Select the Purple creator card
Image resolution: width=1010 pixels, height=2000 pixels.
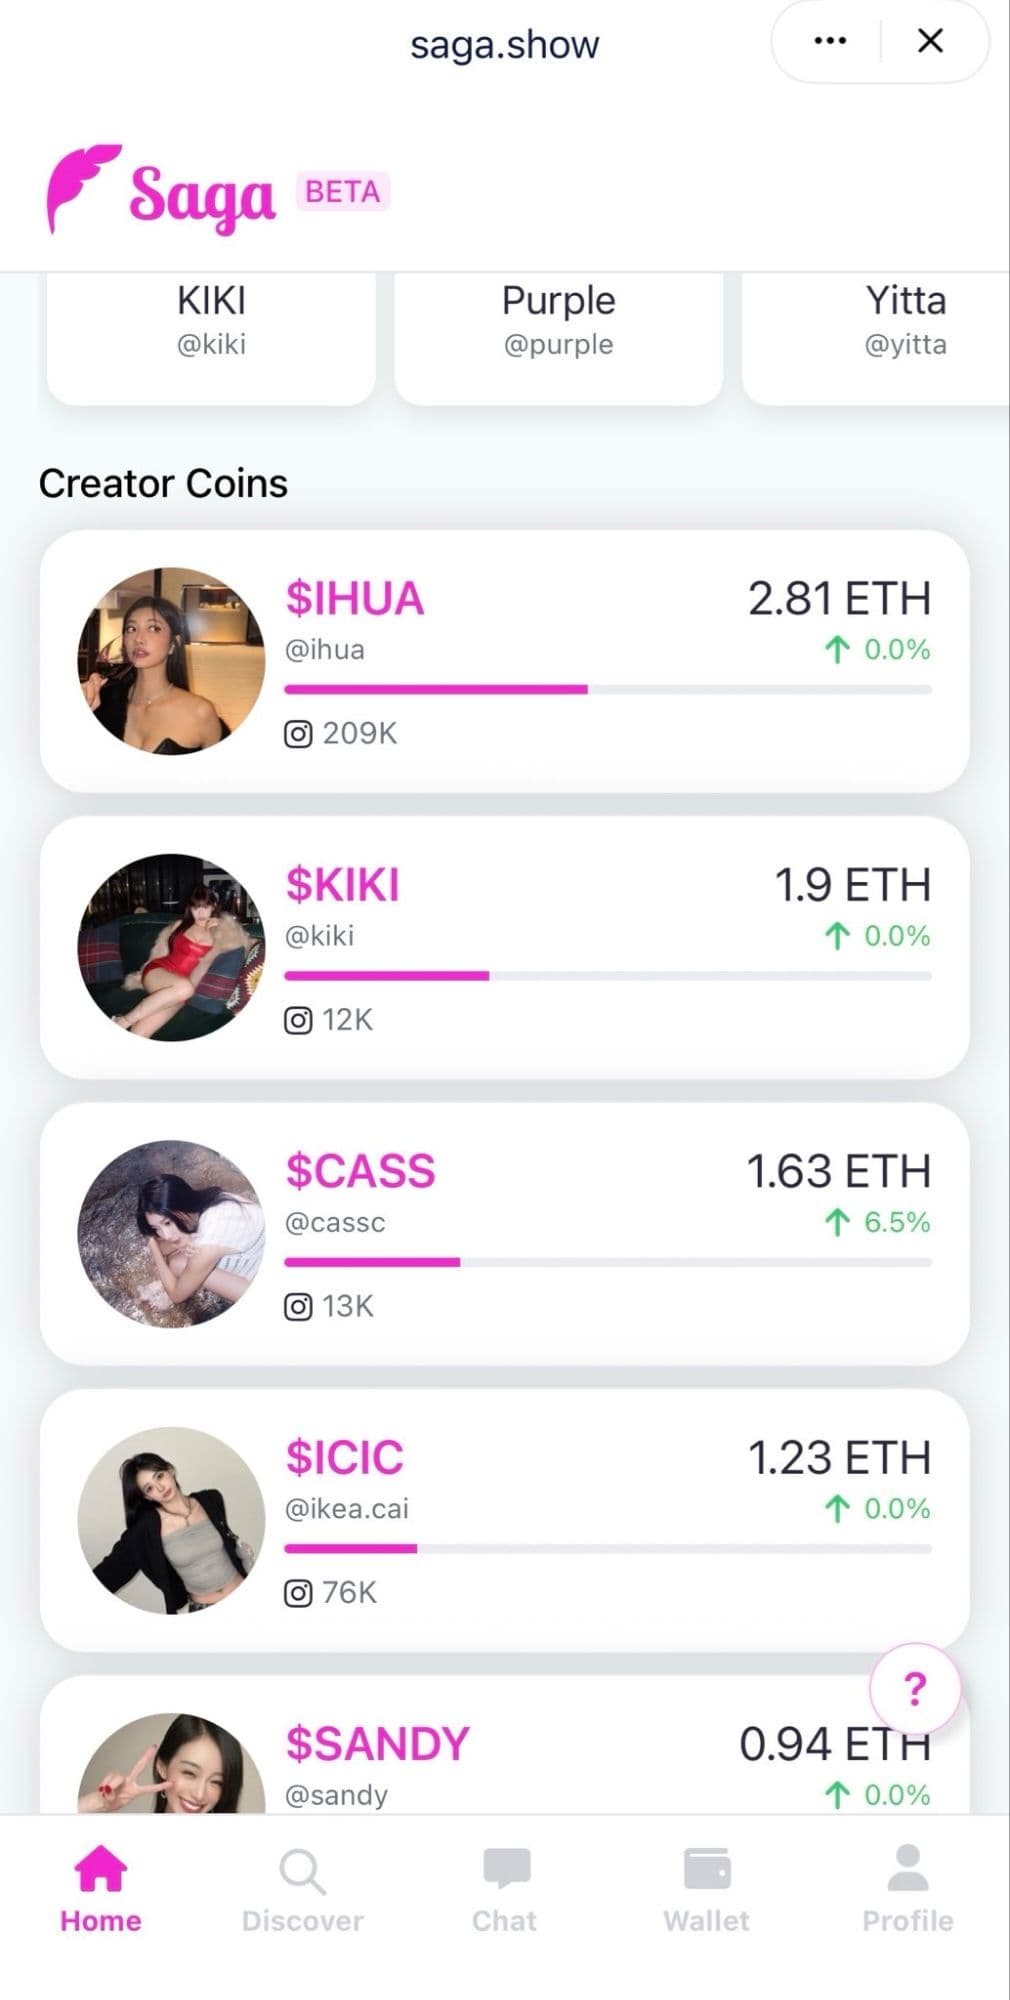pyautogui.click(x=558, y=330)
